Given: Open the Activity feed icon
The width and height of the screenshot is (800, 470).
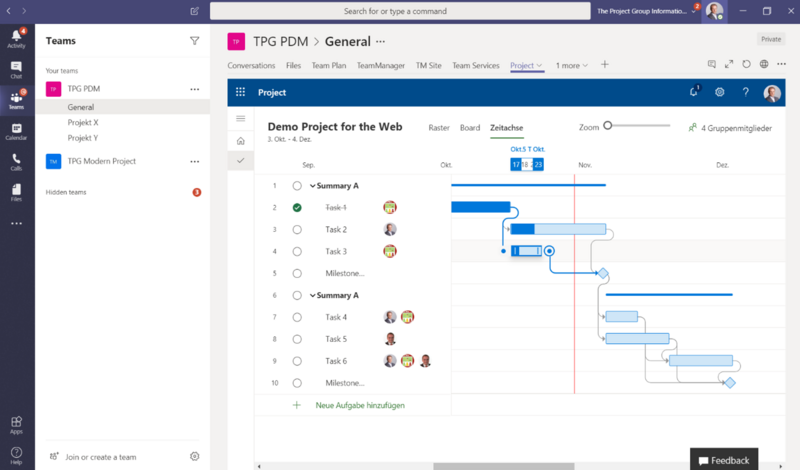Looking at the screenshot, I should tap(16, 38).
